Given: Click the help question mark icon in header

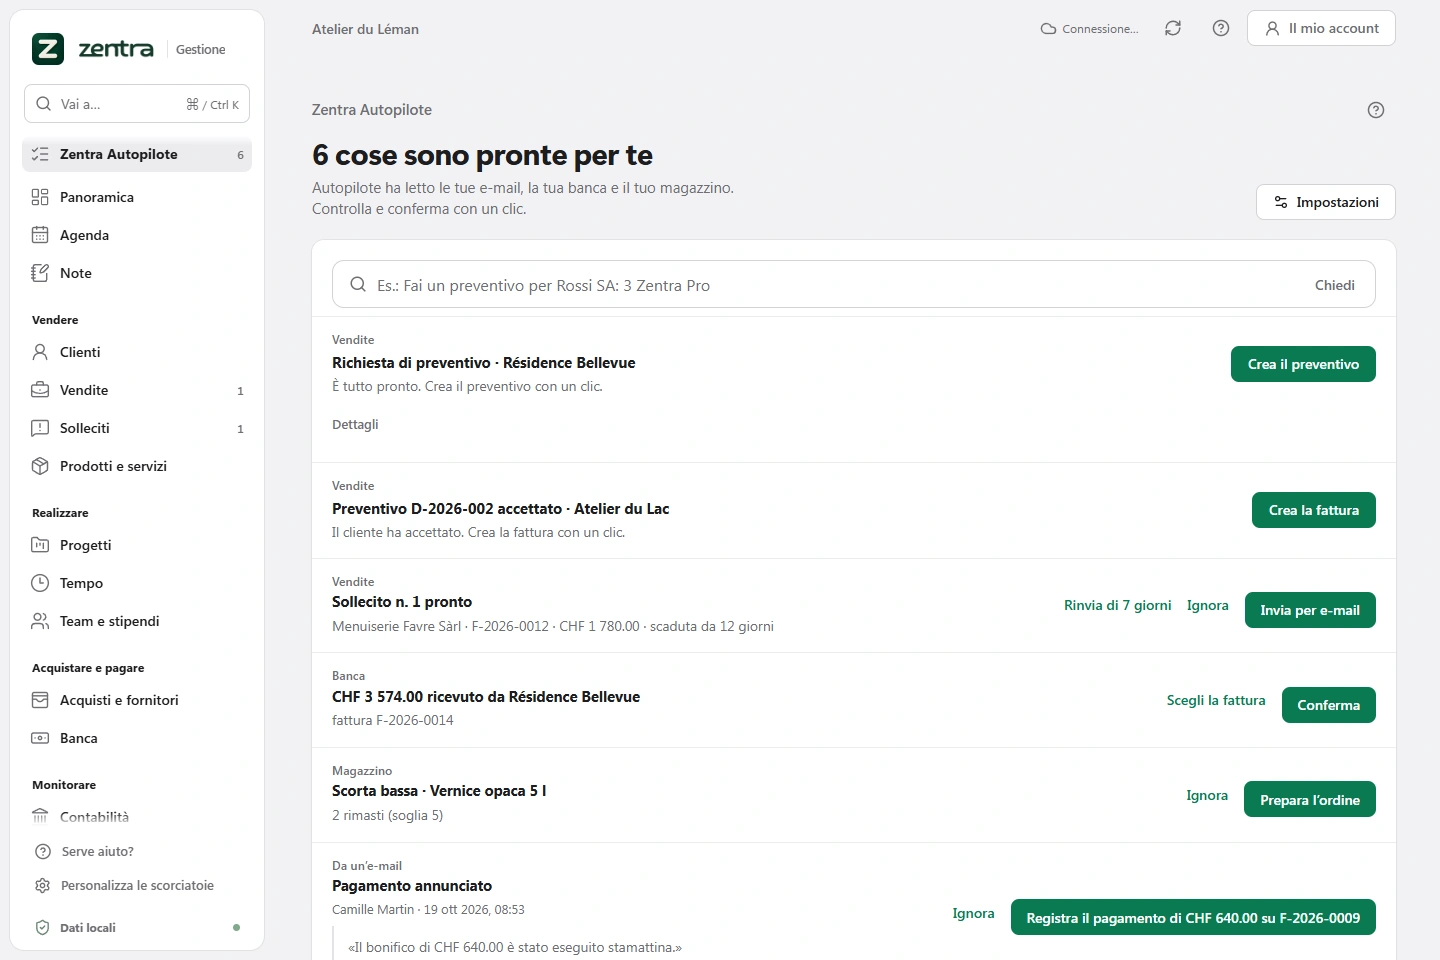Looking at the screenshot, I should 1221,28.
